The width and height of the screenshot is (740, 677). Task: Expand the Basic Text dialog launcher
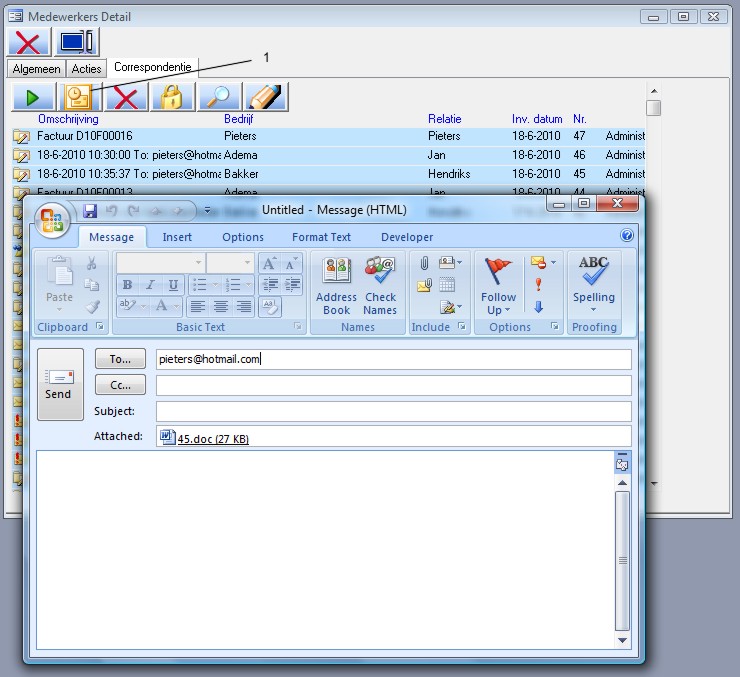pyautogui.click(x=297, y=326)
